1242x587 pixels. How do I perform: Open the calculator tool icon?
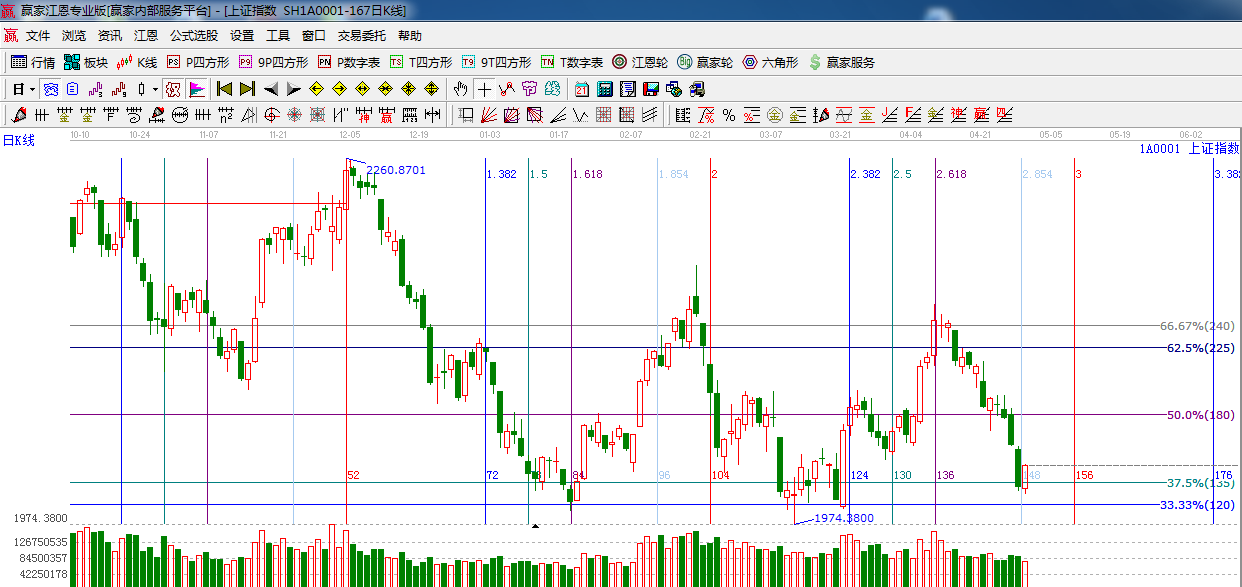604,89
